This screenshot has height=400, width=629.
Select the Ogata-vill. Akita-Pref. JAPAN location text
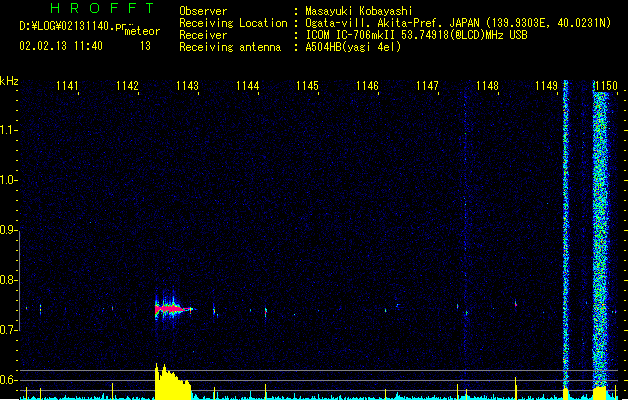(458, 23)
